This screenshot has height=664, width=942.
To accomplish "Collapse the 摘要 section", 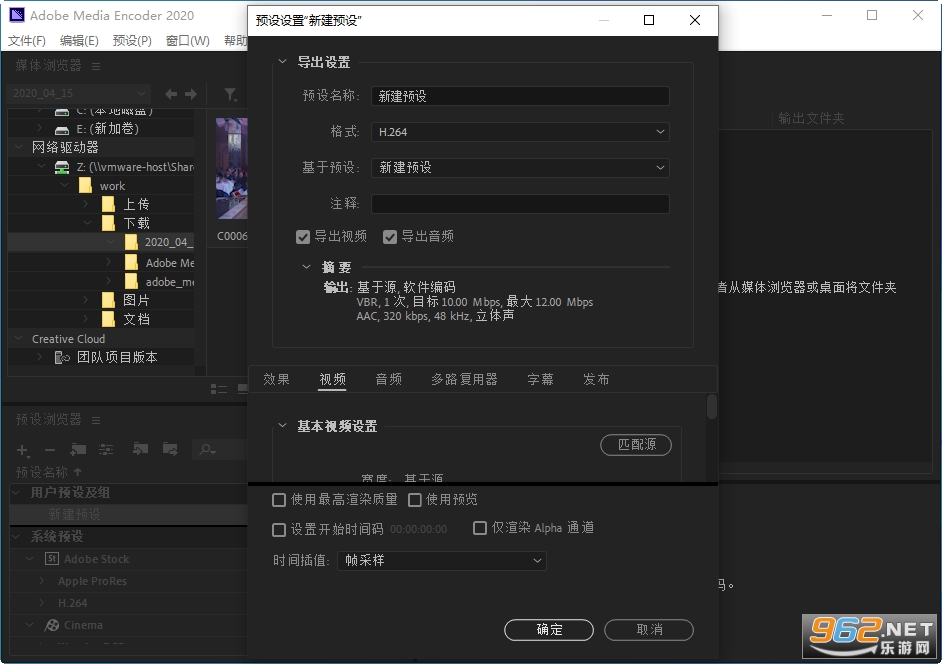I will click(x=306, y=266).
